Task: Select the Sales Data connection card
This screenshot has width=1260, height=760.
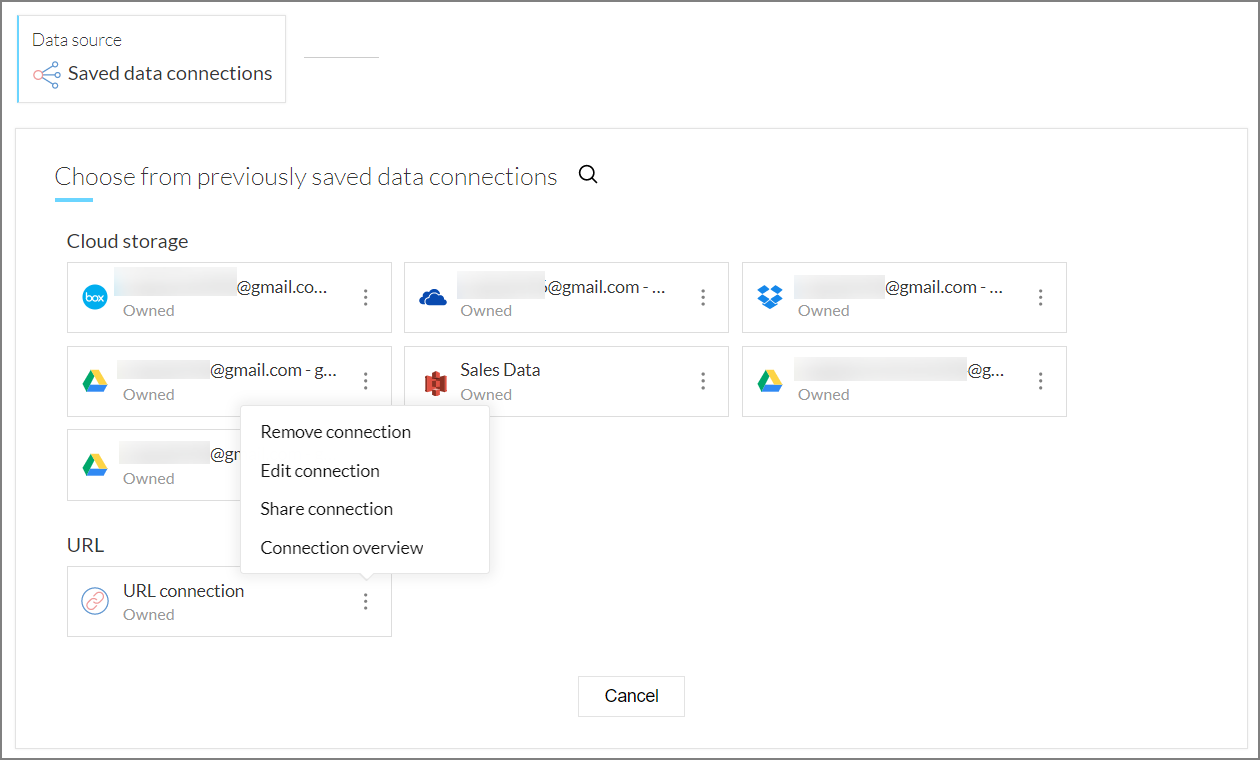Action: click(560, 381)
